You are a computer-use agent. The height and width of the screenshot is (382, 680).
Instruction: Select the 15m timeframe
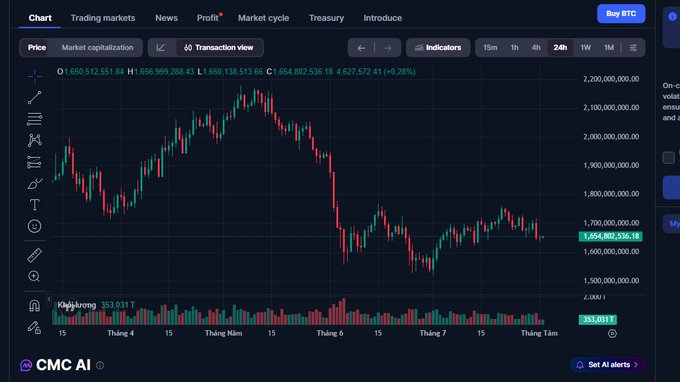tap(490, 48)
